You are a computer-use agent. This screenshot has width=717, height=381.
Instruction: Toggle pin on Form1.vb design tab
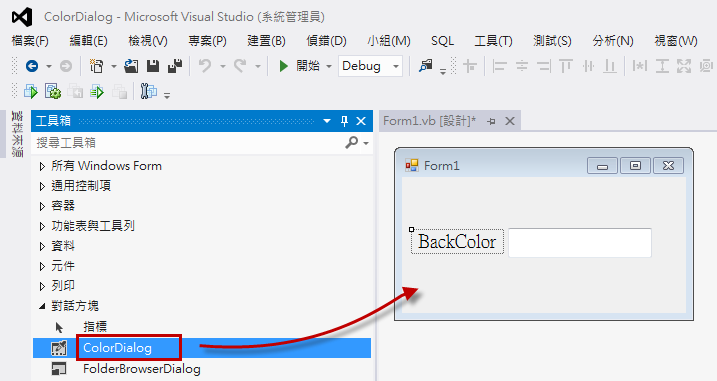(x=491, y=121)
